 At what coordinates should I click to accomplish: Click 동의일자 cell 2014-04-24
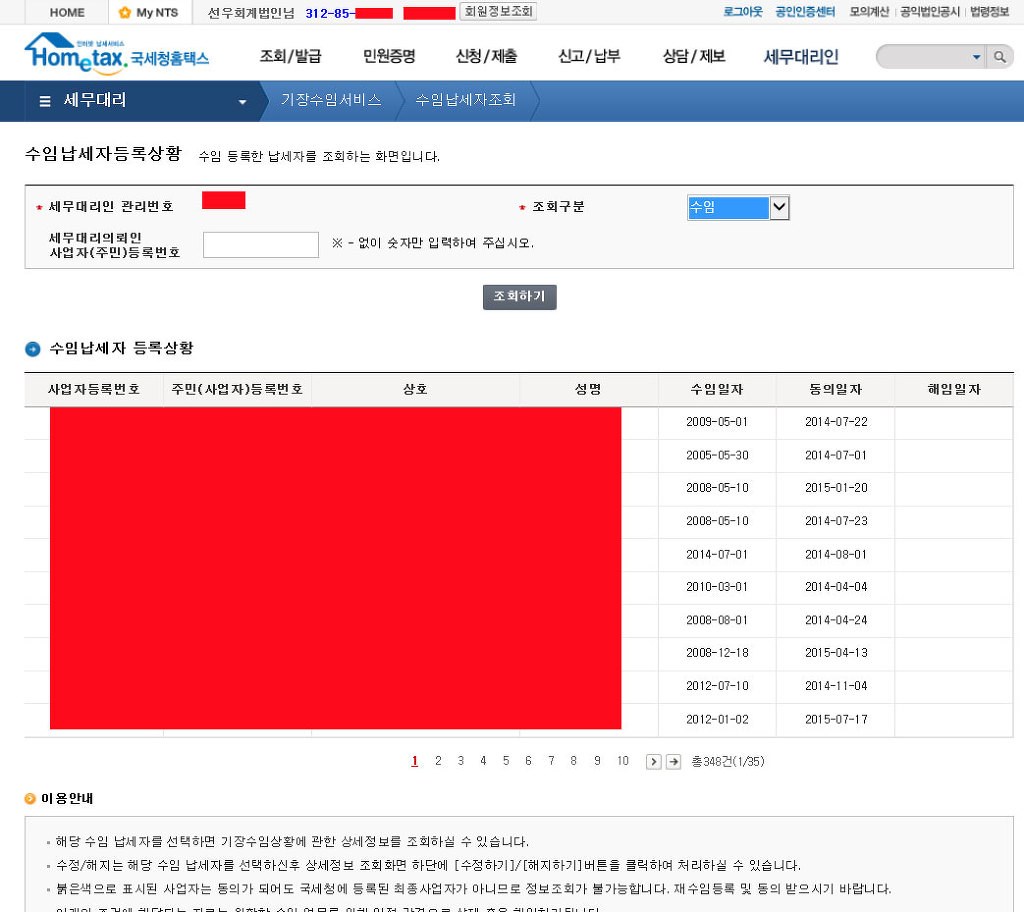[836, 620]
